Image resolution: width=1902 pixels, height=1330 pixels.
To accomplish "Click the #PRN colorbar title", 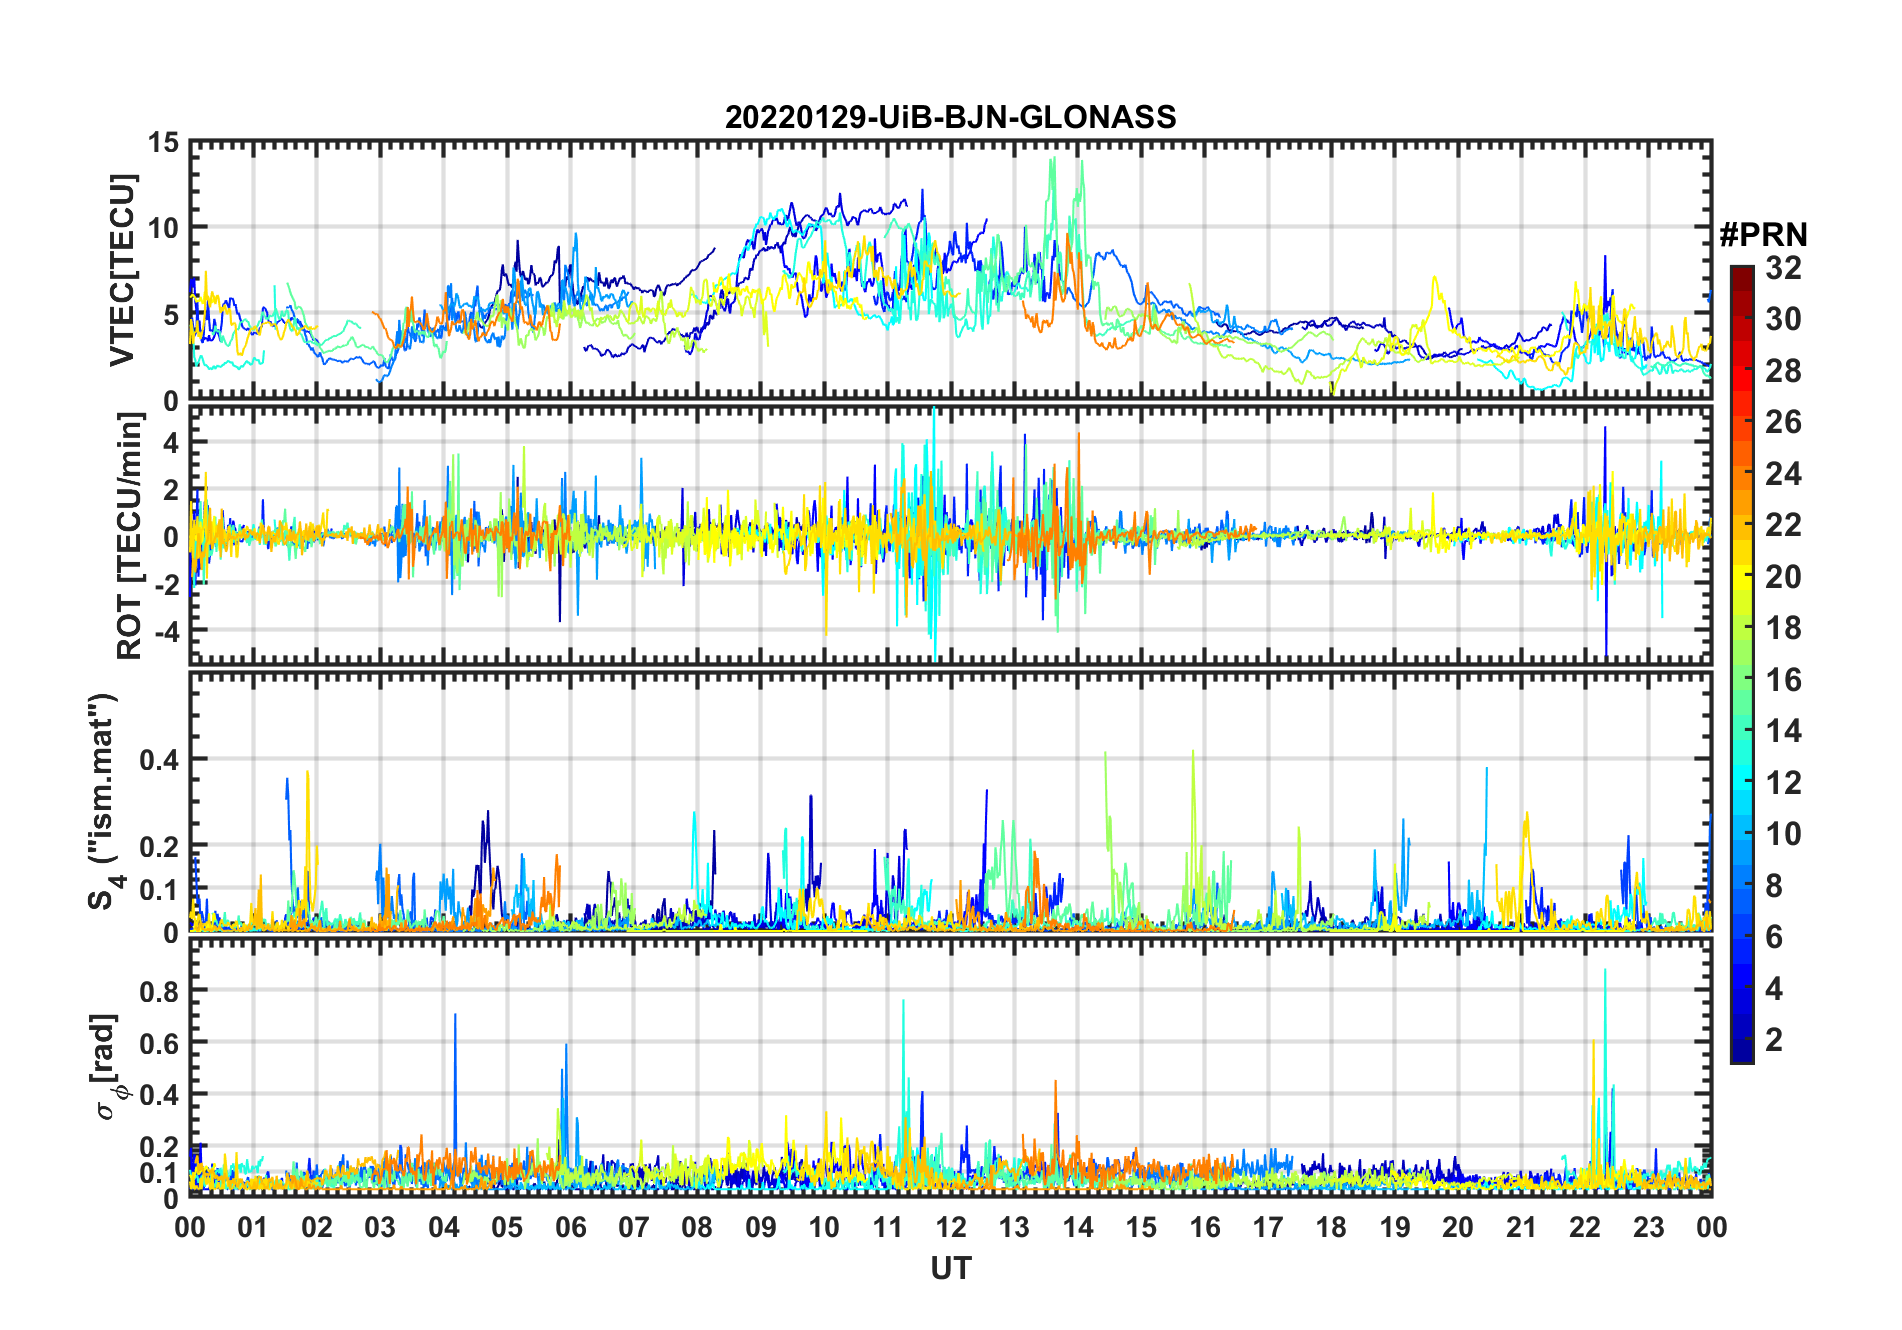I will click(1764, 235).
